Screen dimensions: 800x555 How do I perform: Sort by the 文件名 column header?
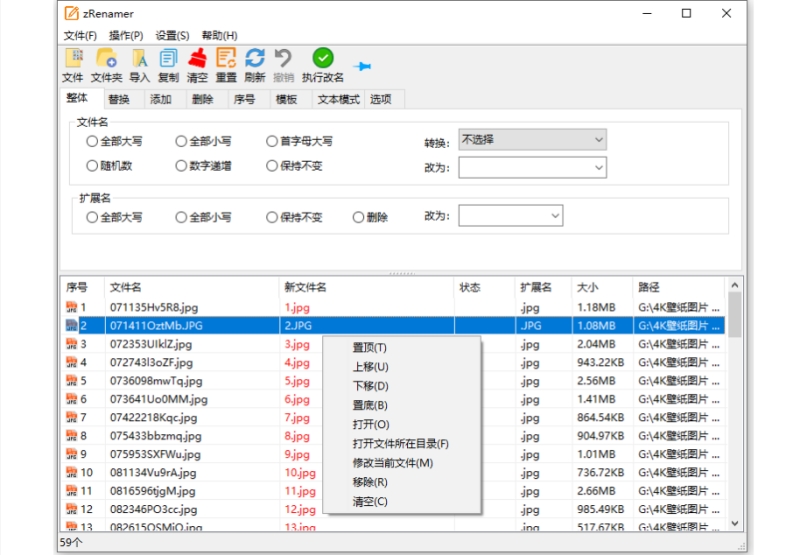coord(192,287)
